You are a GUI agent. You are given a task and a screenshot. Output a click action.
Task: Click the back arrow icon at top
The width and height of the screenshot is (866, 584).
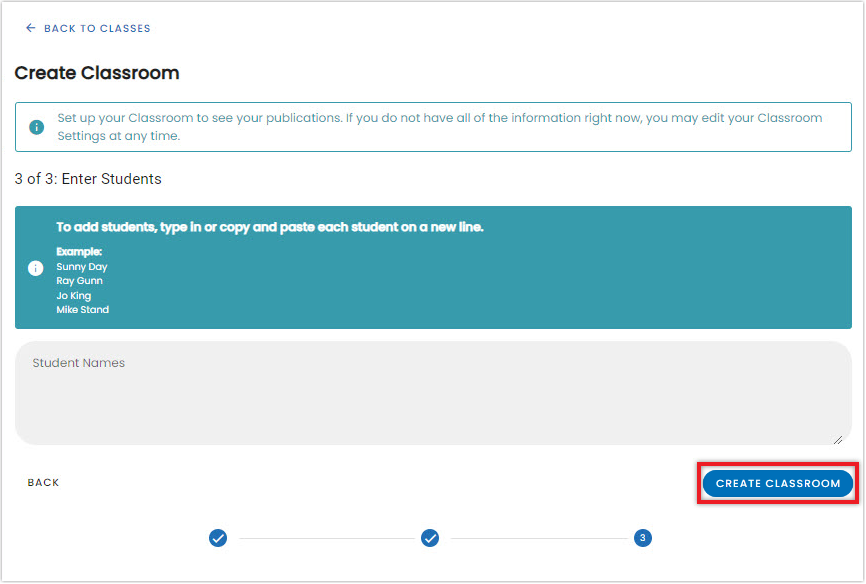point(31,29)
